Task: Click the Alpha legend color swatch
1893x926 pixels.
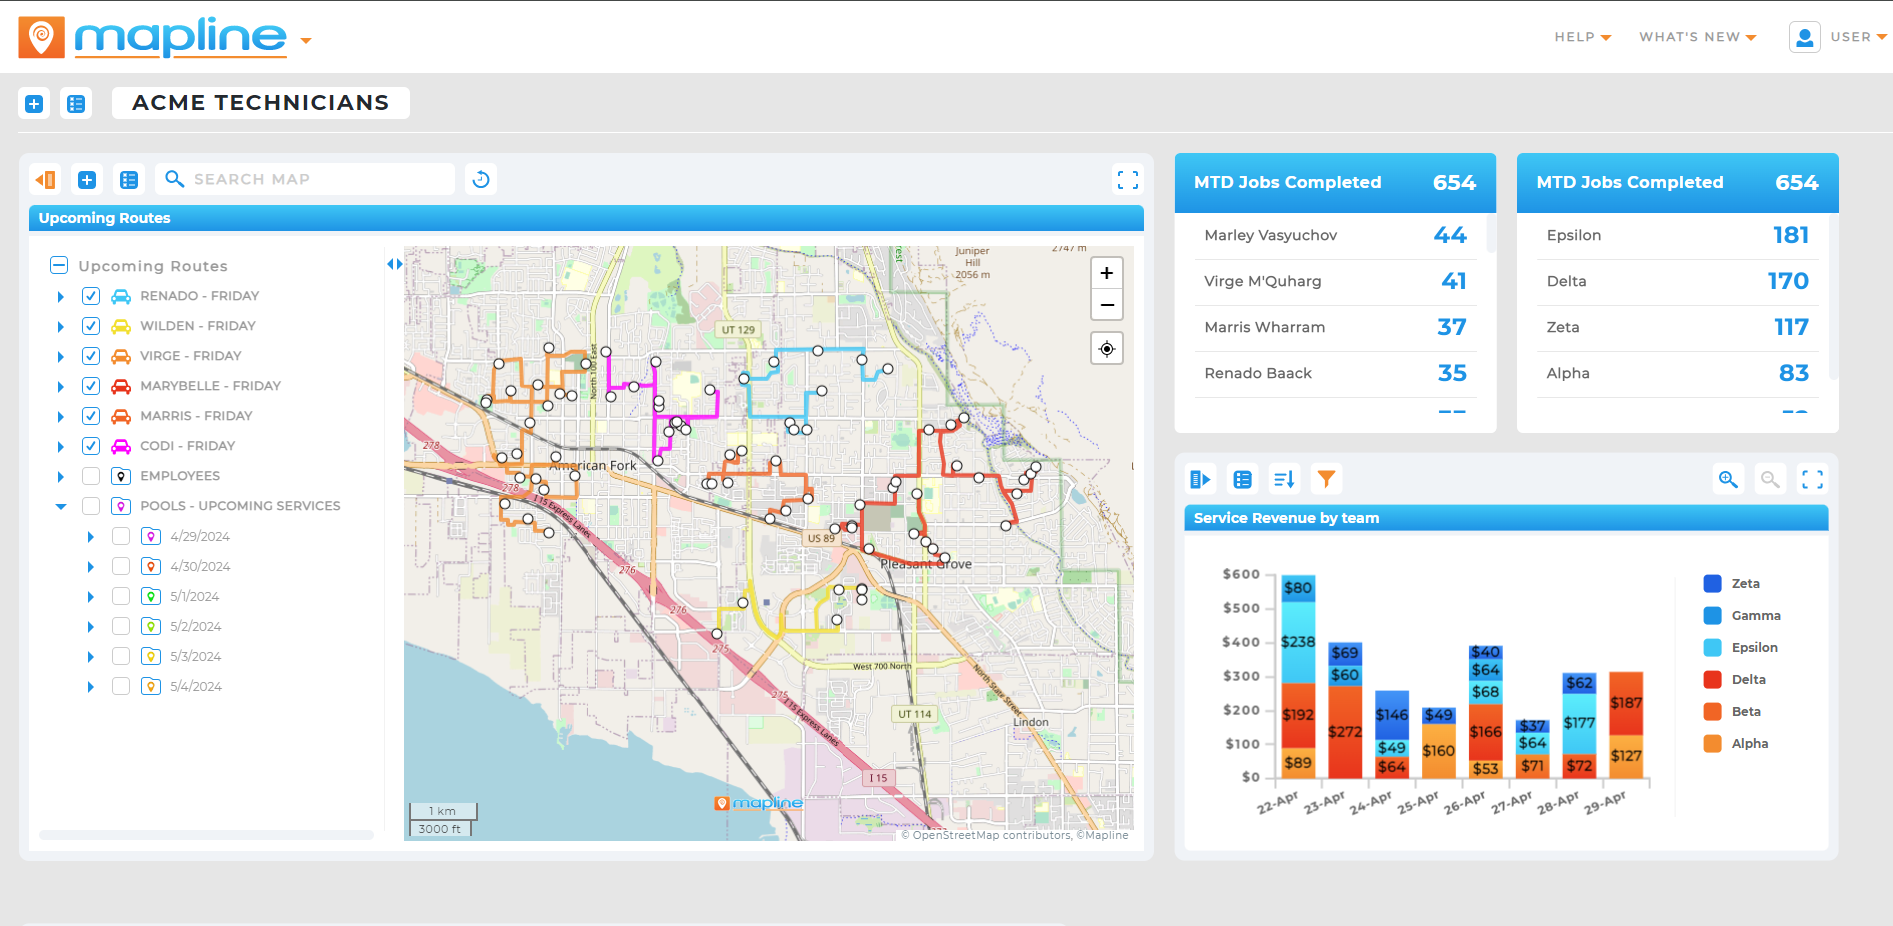Action: coord(1712,744)
